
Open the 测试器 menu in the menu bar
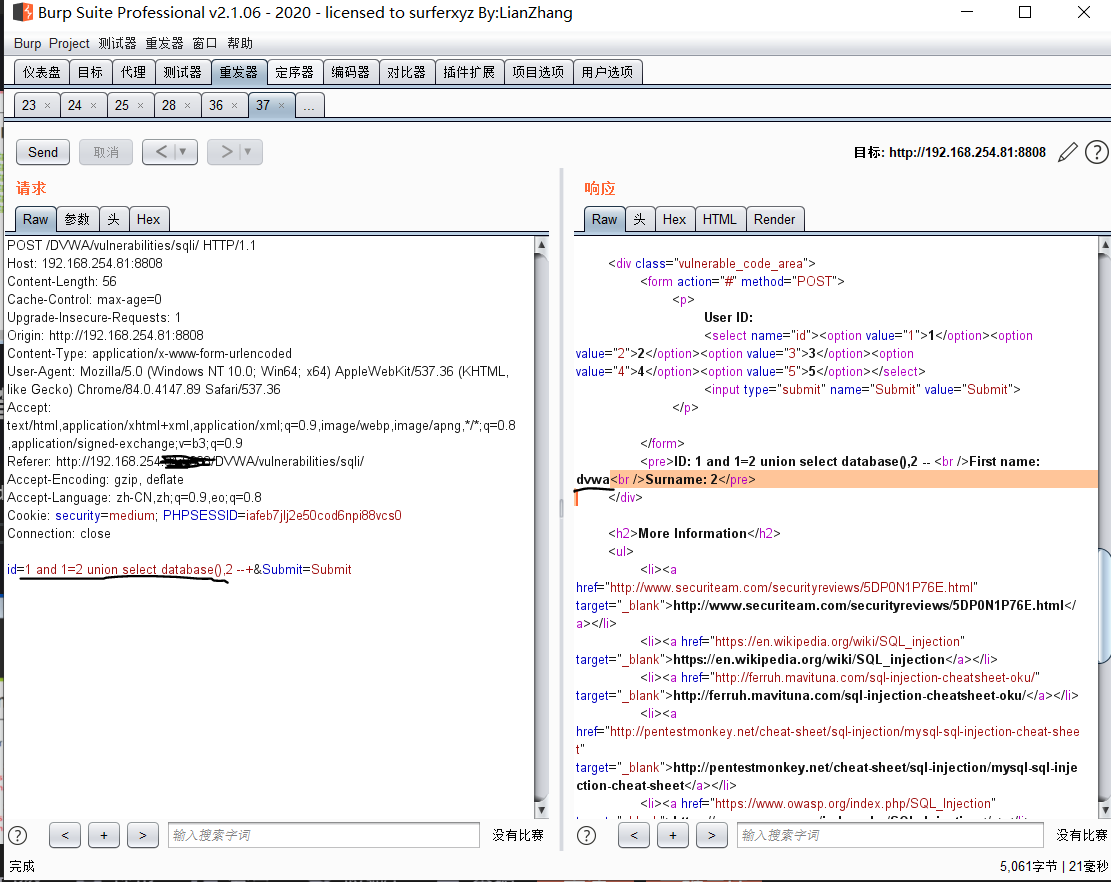coord(117,43)
